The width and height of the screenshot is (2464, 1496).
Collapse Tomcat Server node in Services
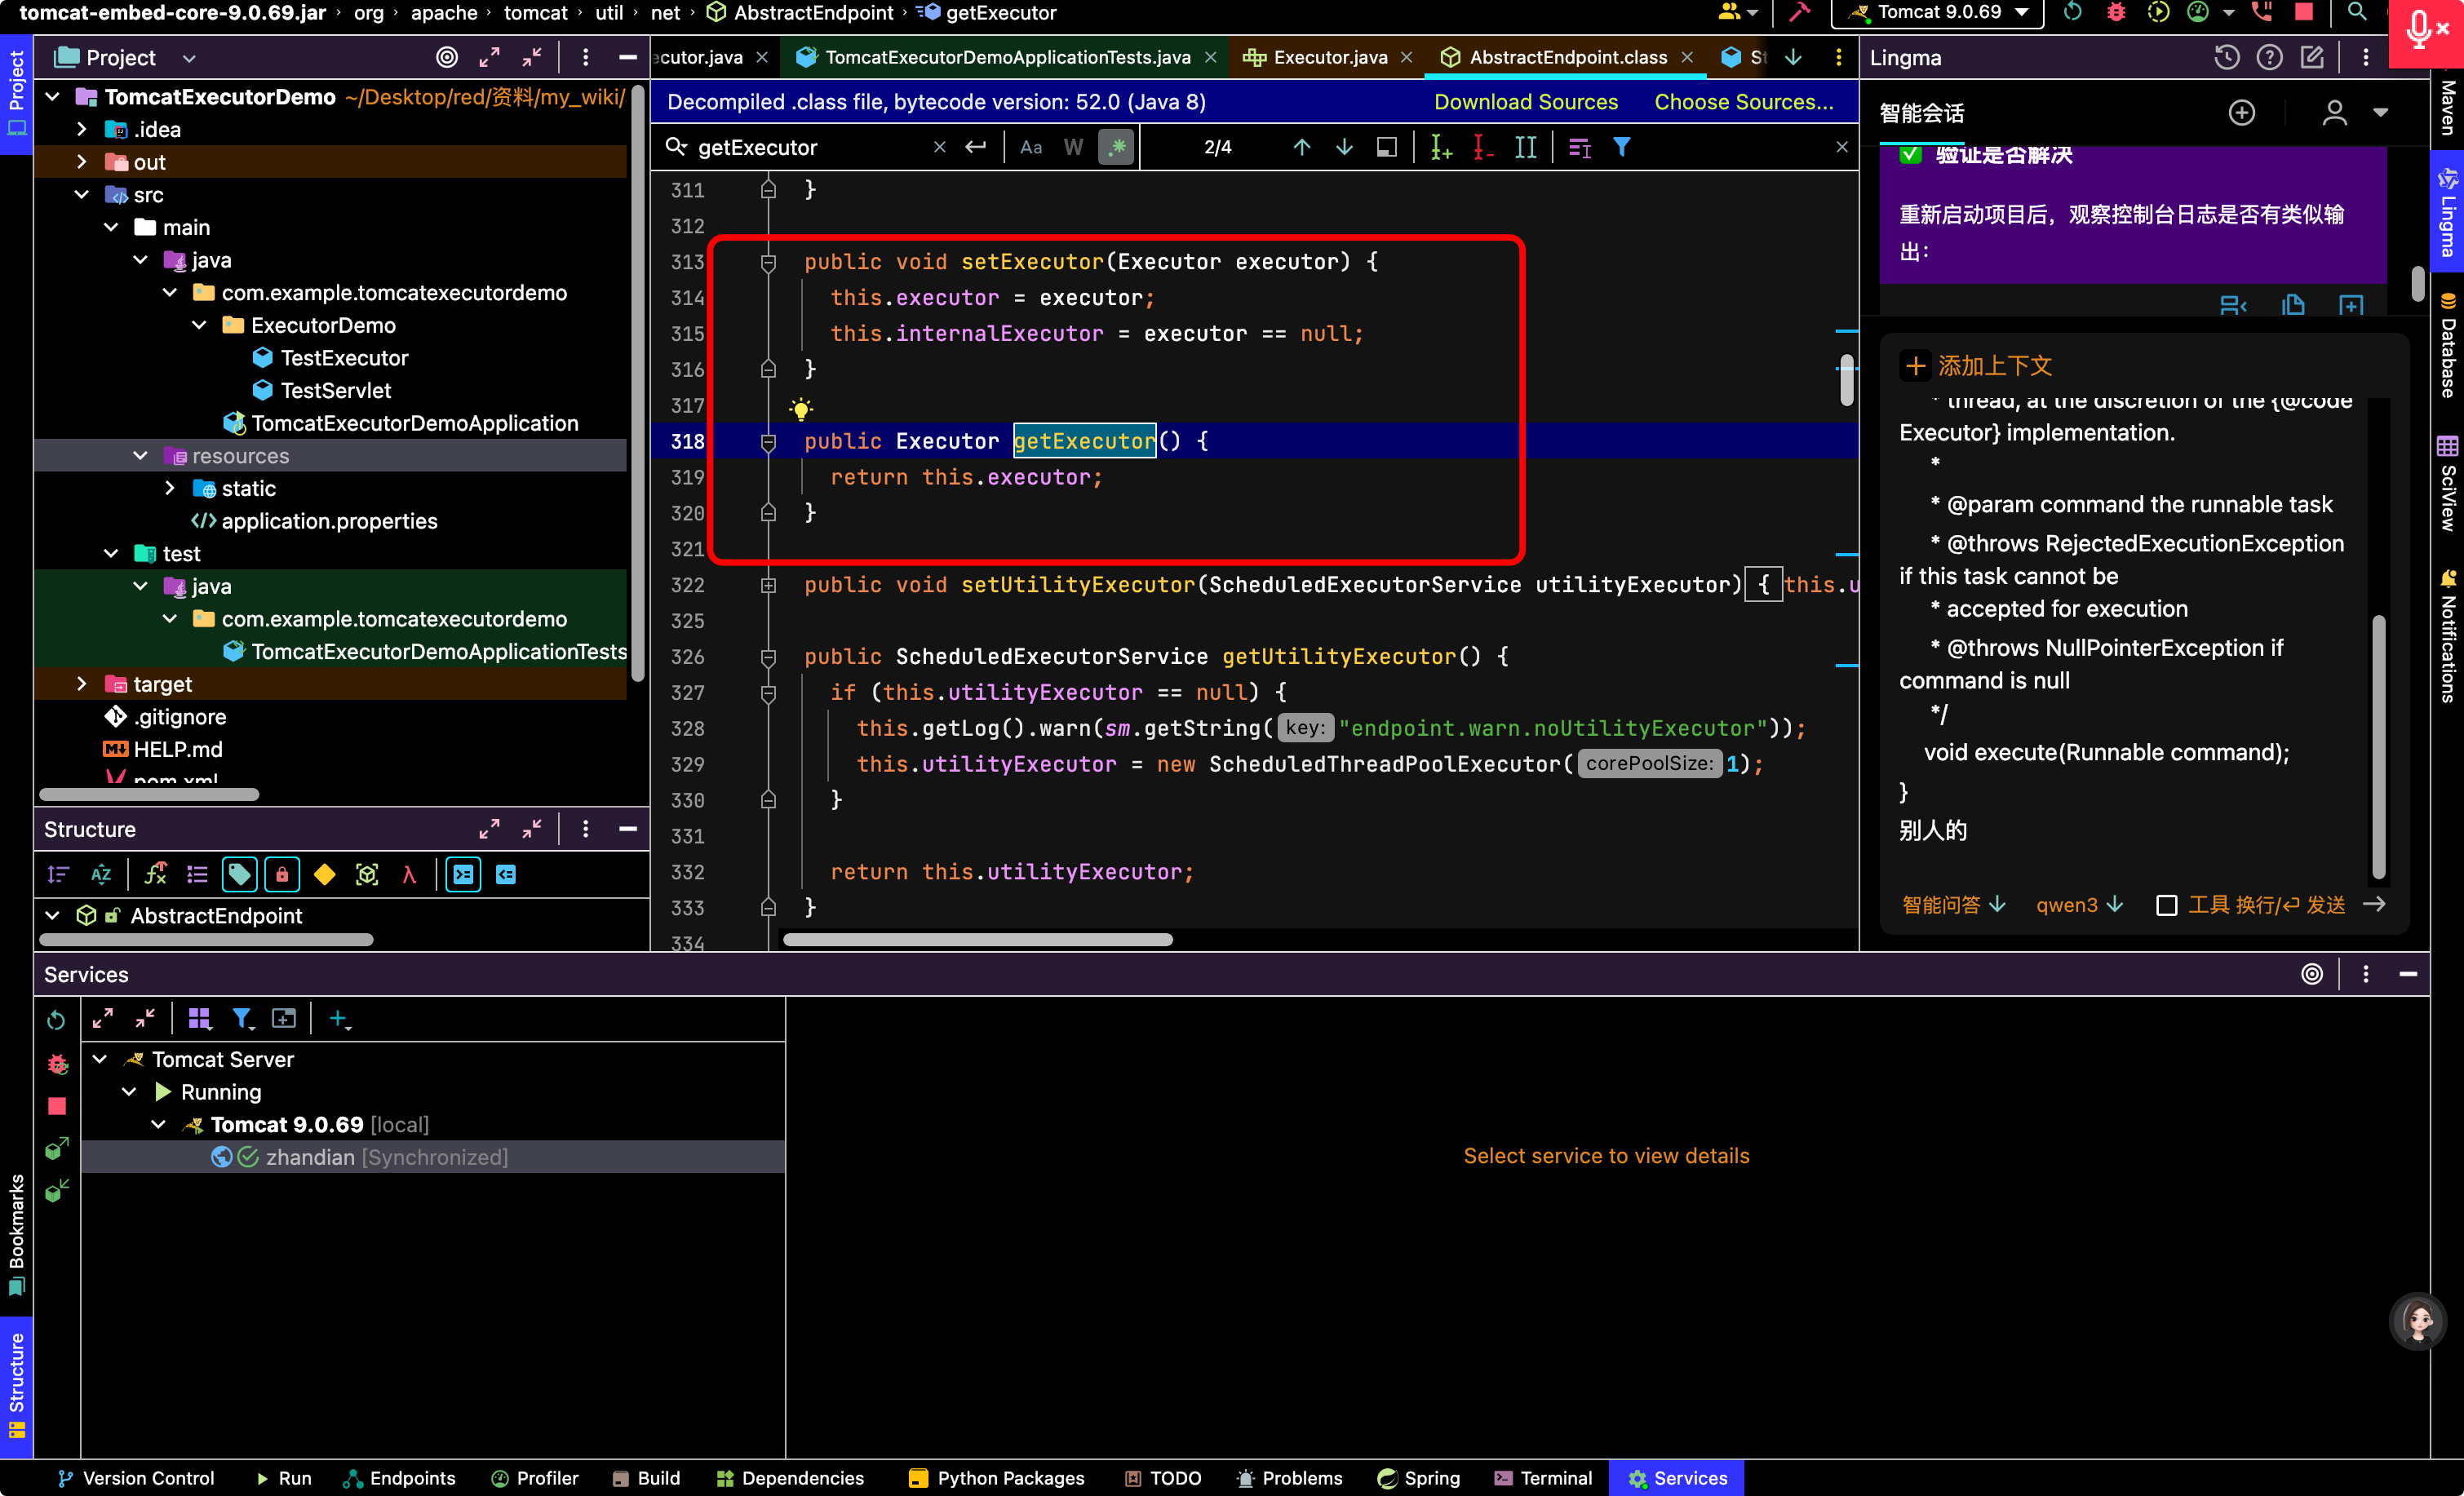pos(100,1060)
